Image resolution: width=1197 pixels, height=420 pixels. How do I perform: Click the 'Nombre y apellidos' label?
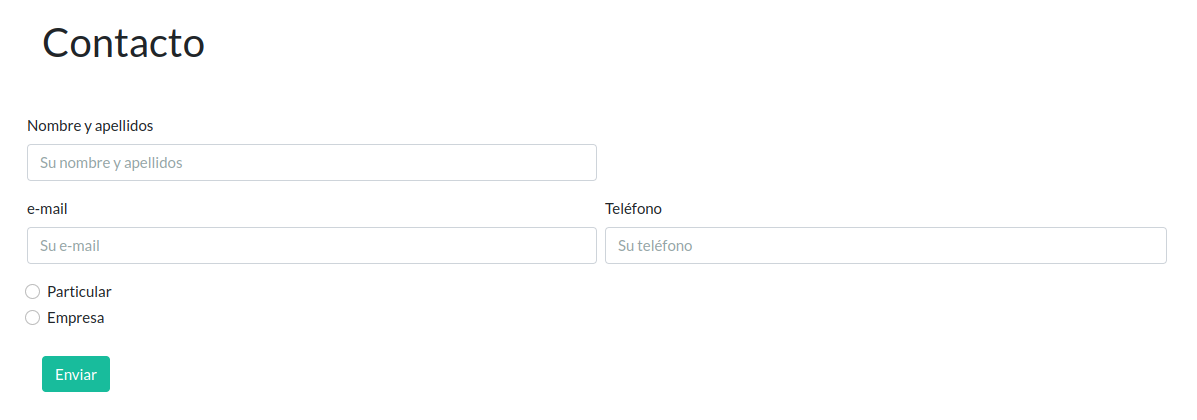coord(90,126)
